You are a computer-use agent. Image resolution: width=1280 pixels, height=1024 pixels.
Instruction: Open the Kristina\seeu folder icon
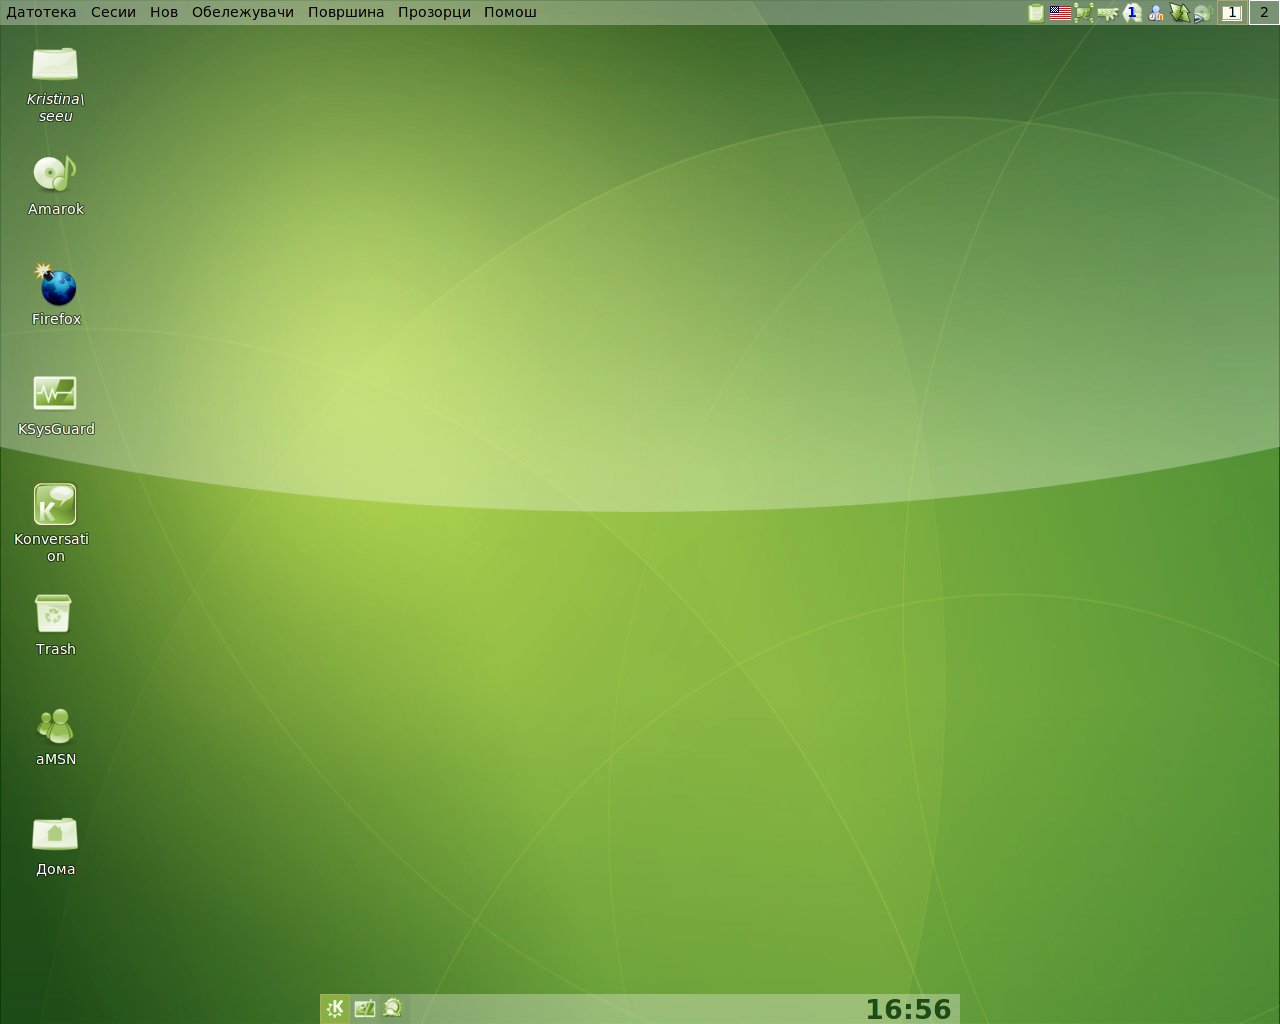click(x=55, y=64)
